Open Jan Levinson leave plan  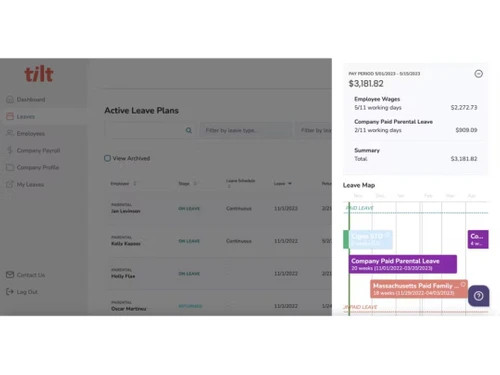(126, 211)
